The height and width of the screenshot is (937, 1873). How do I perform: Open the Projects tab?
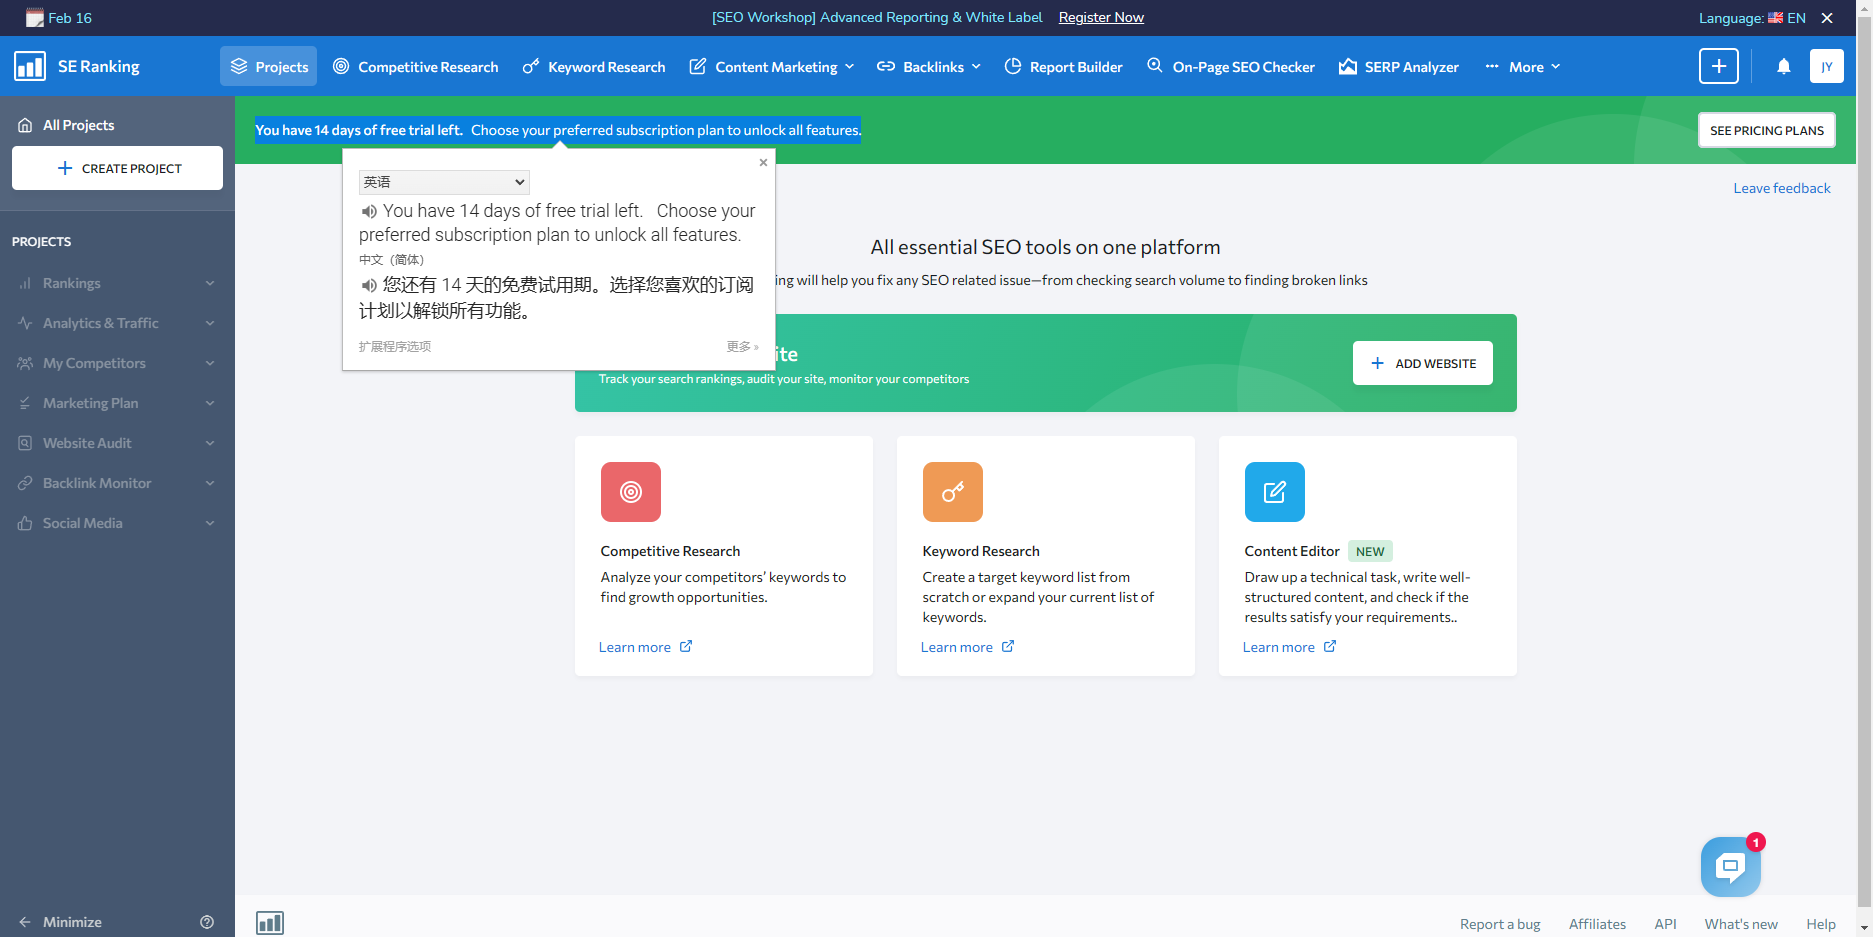(268, 67)
